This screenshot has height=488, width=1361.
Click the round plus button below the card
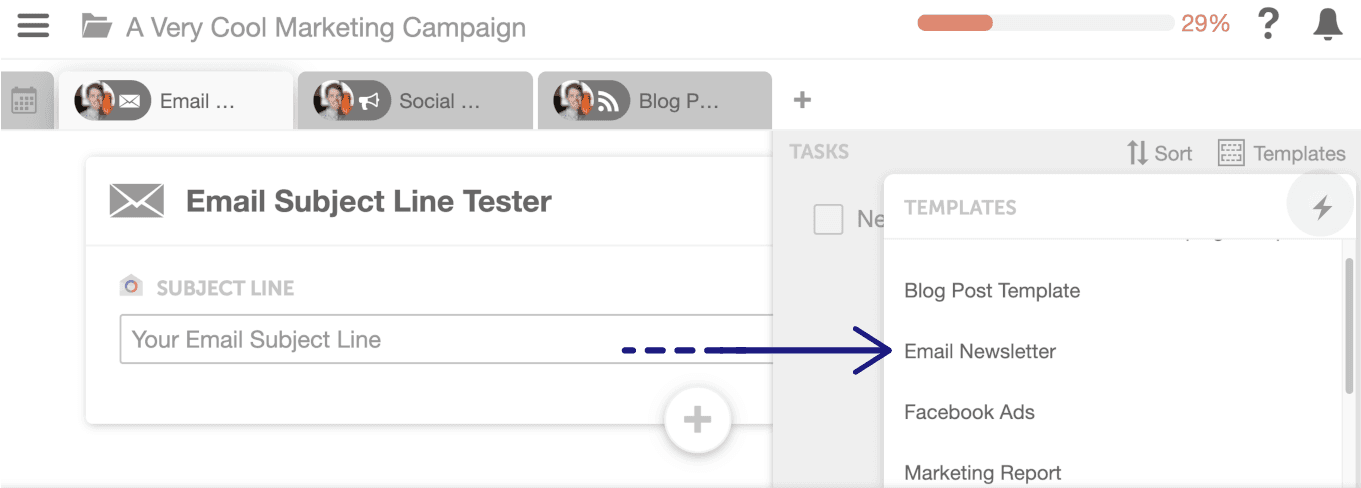697,420
